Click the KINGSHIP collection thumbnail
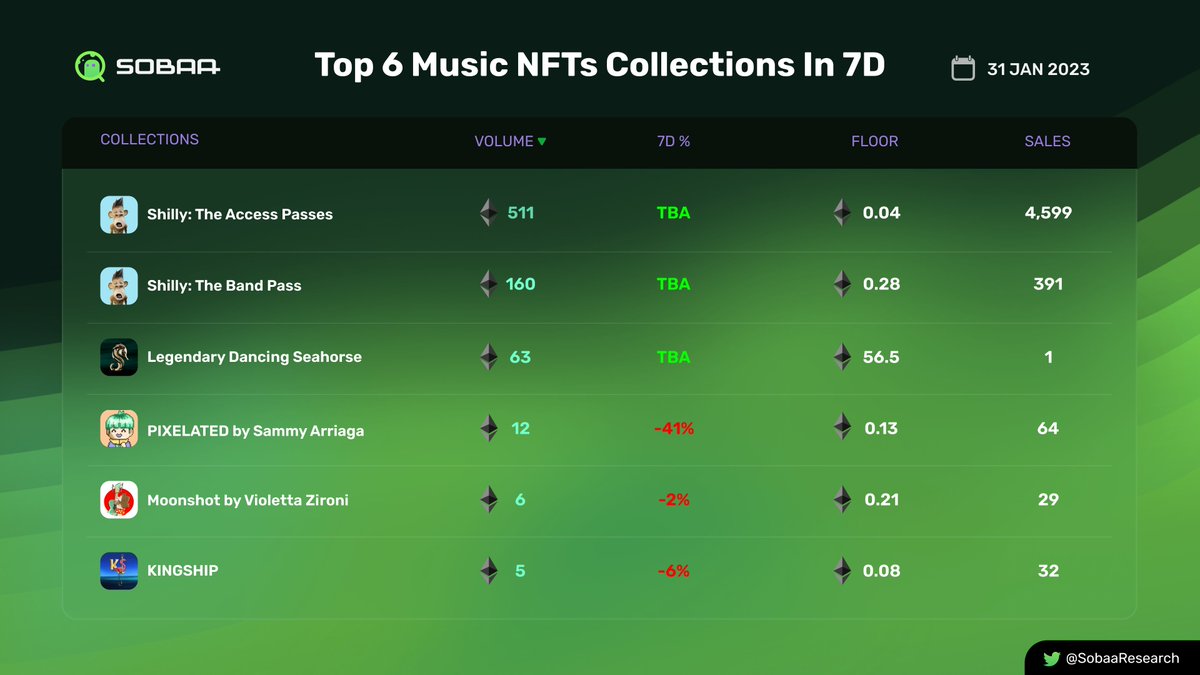The image size is (1200, 675). pyautogui.click(x=119, y=571)
